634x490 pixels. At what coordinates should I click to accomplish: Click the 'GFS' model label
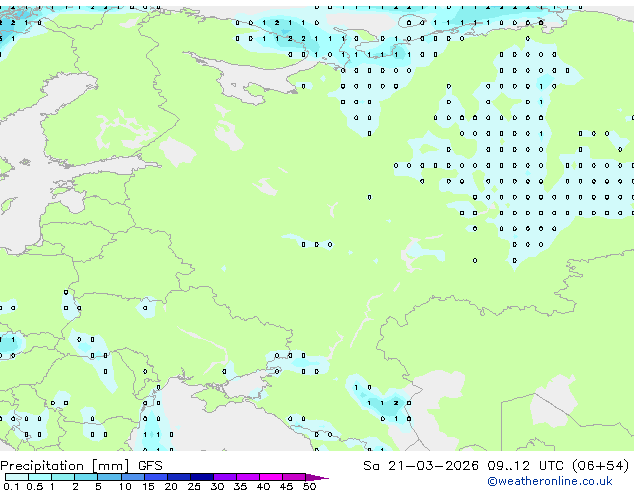click(150, 466)
